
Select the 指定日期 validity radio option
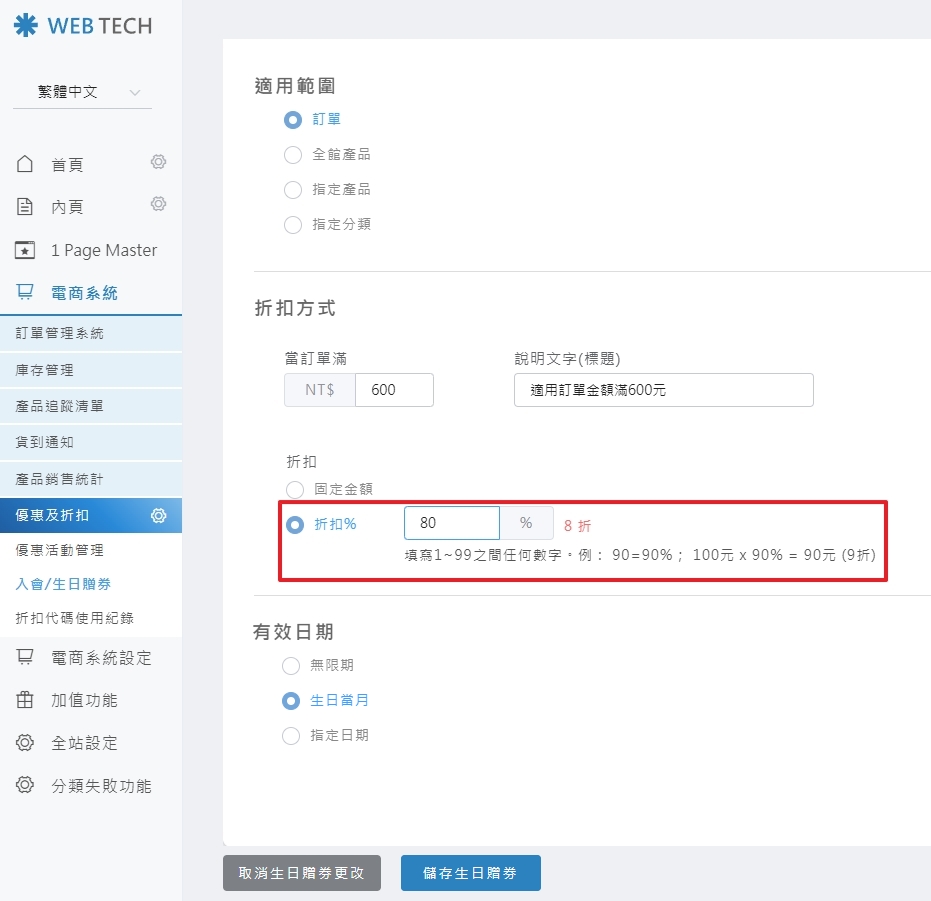[x=291, y=736]
